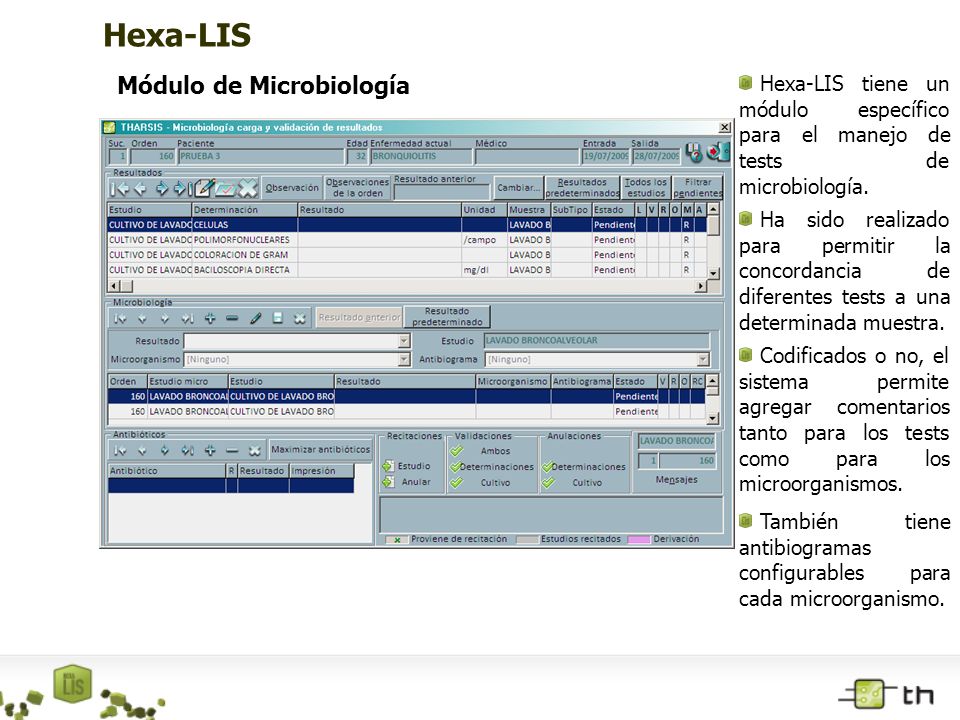Edit record with Microbiología pencil icon
This screenshot has height=720, width=960.
click(255, 318)
